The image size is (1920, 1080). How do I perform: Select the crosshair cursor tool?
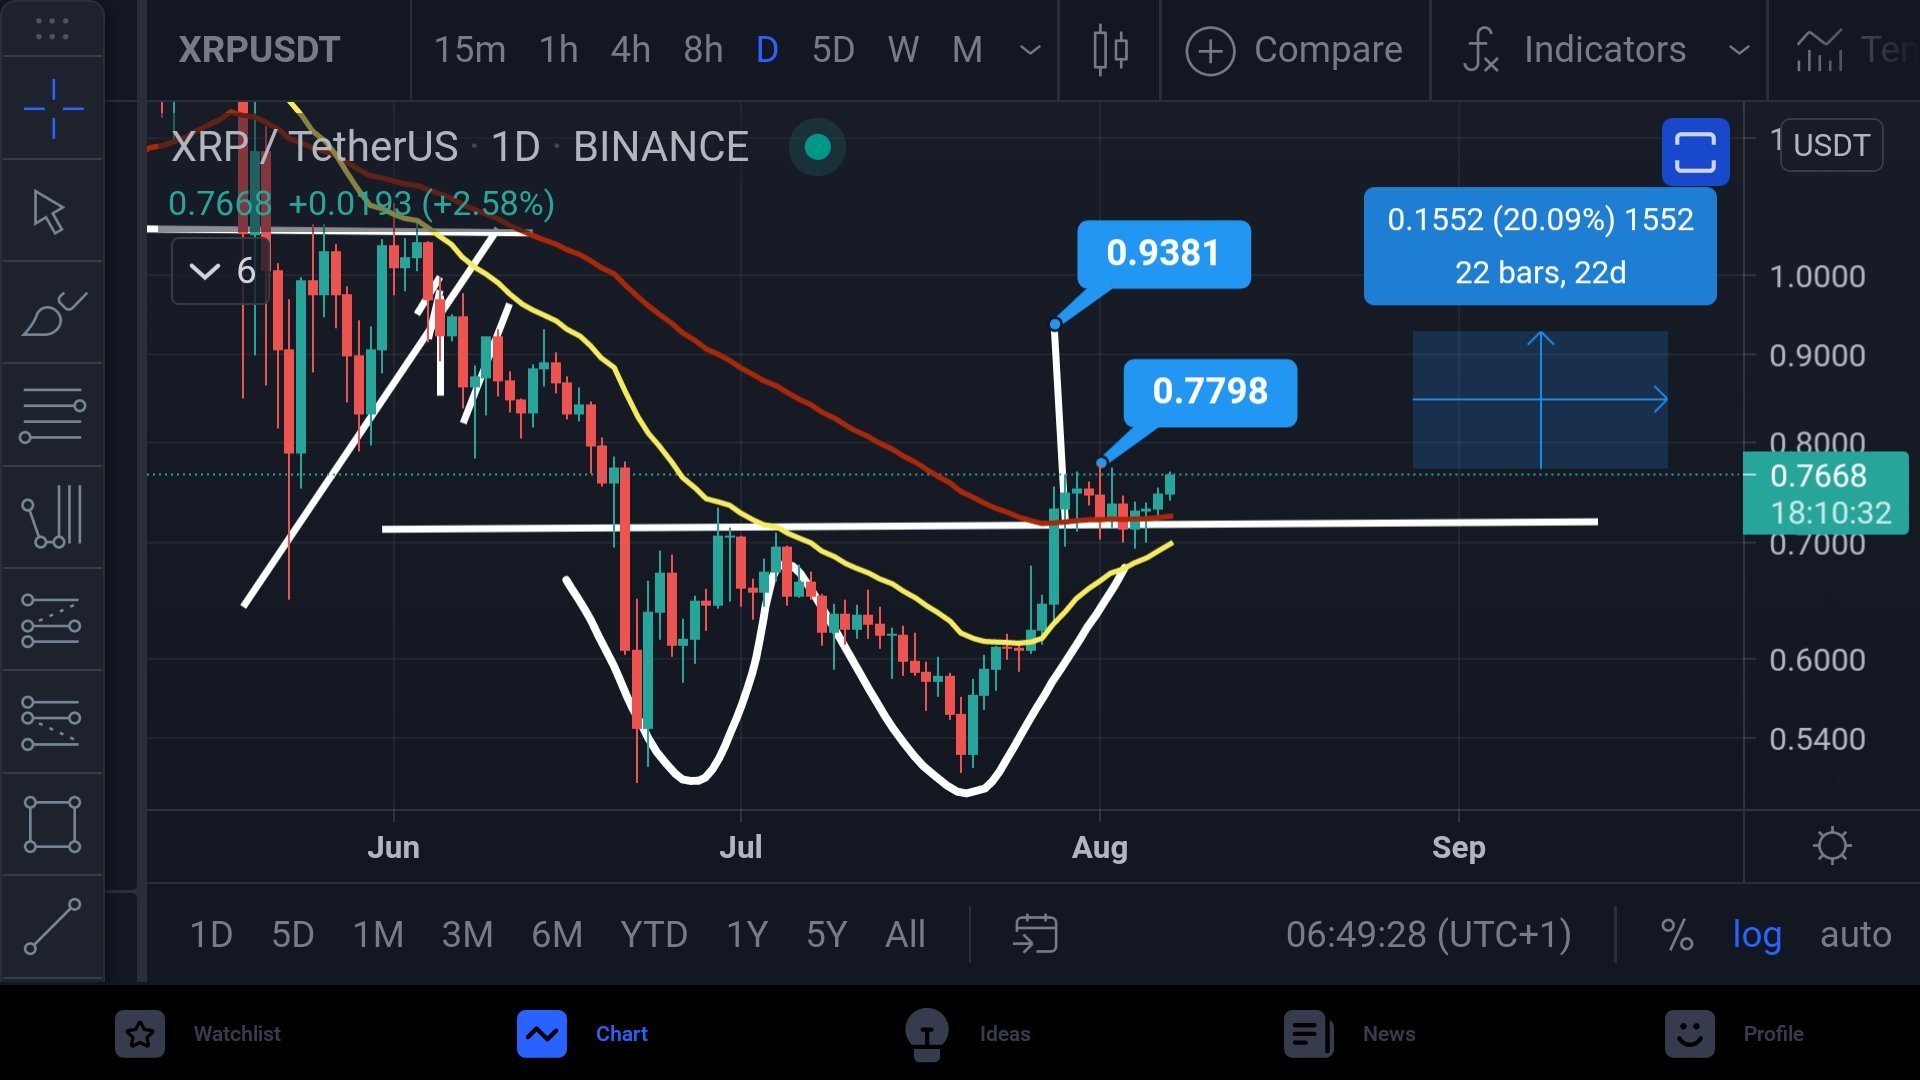52,108
